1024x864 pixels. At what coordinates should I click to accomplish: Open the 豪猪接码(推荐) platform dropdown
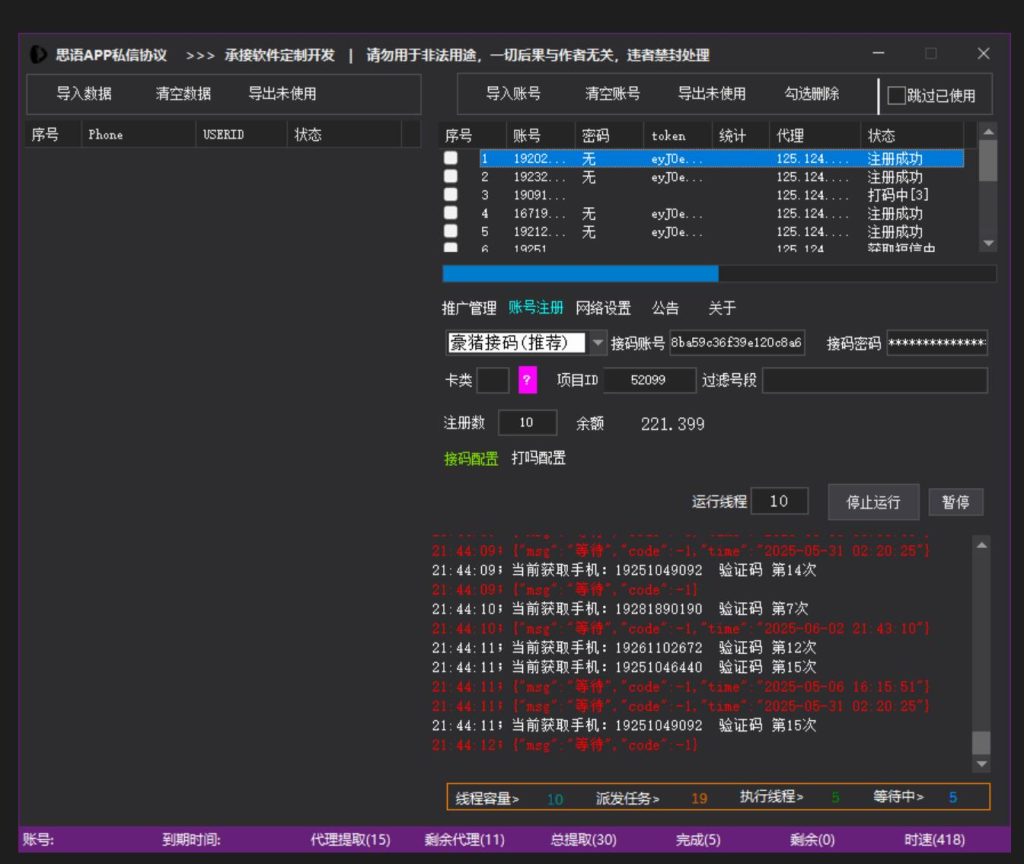(598, 343)
